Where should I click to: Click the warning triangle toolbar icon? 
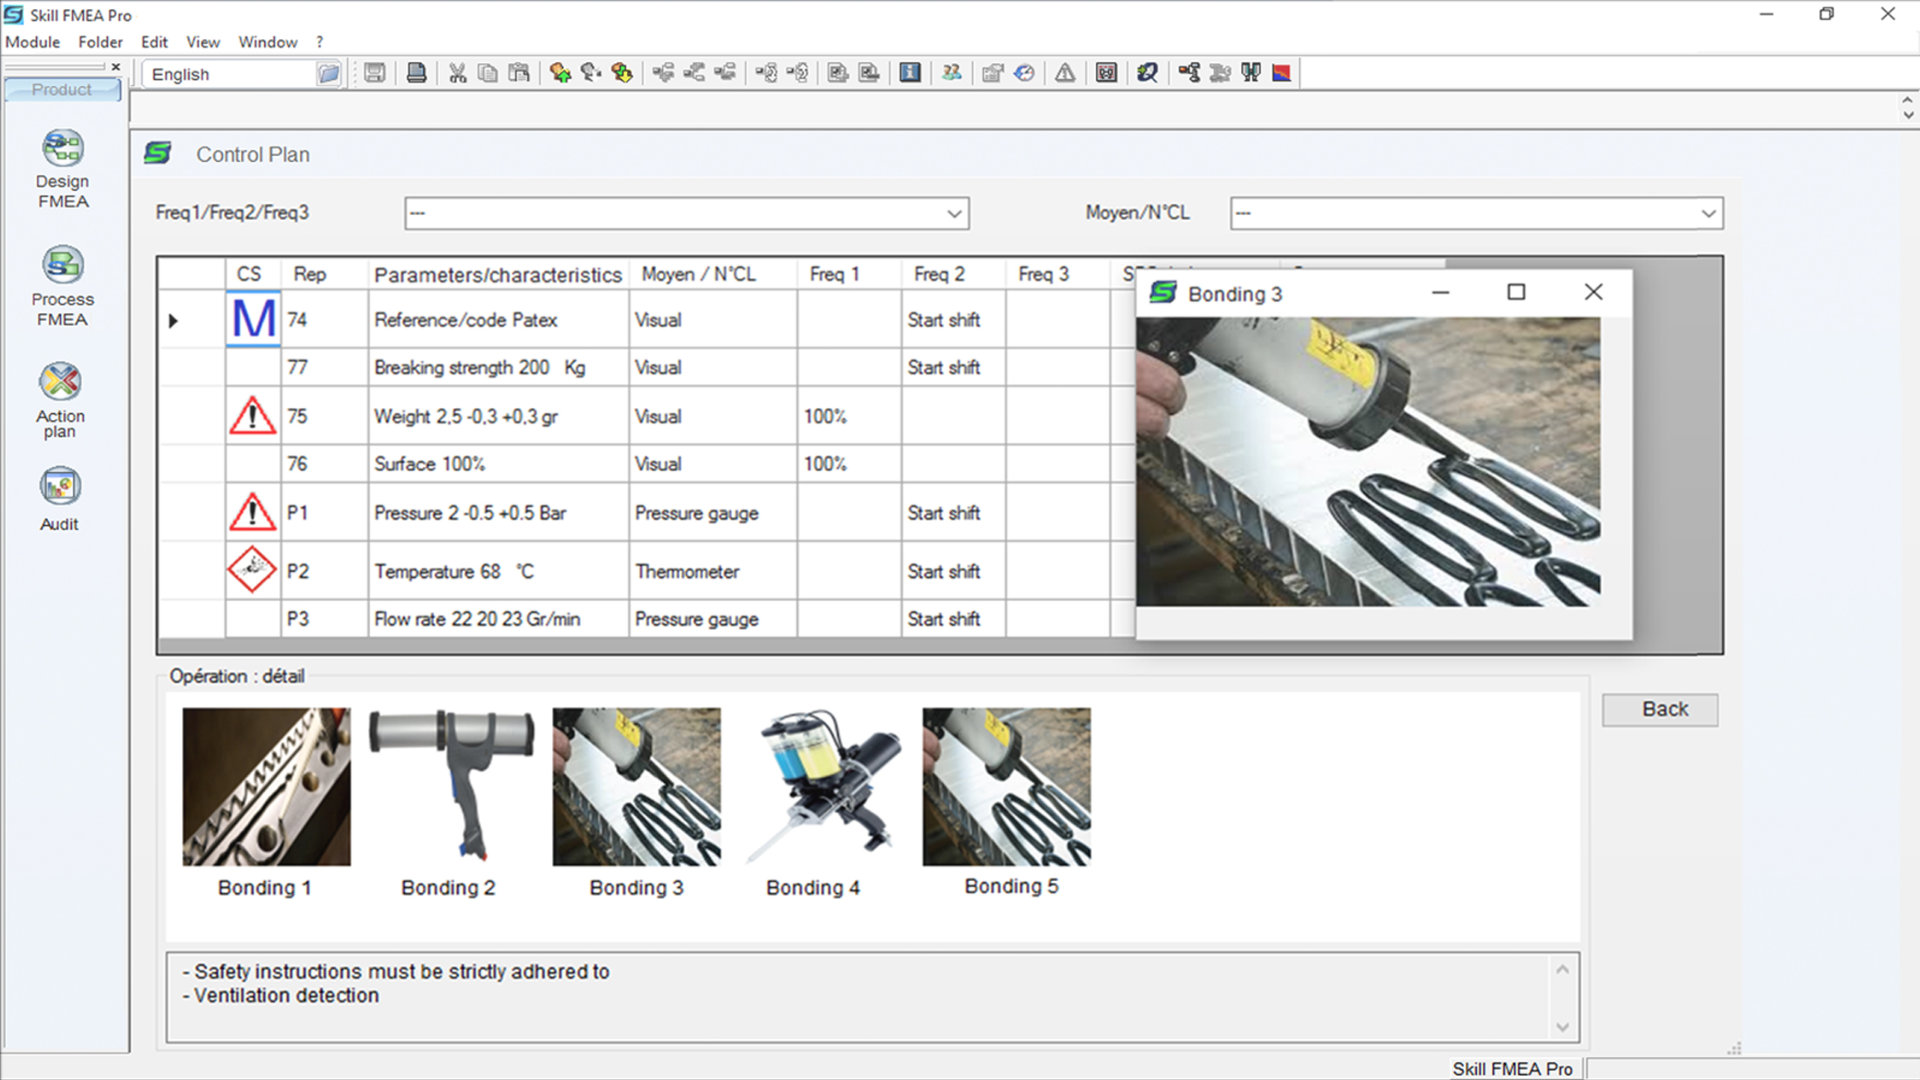point(1065,73)
